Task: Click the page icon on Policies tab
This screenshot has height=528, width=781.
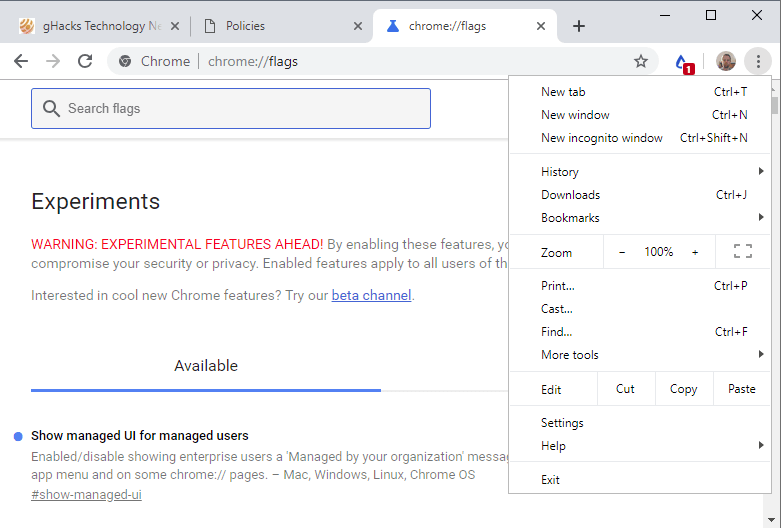Action: pyautogui.click(x=210, y=26)
